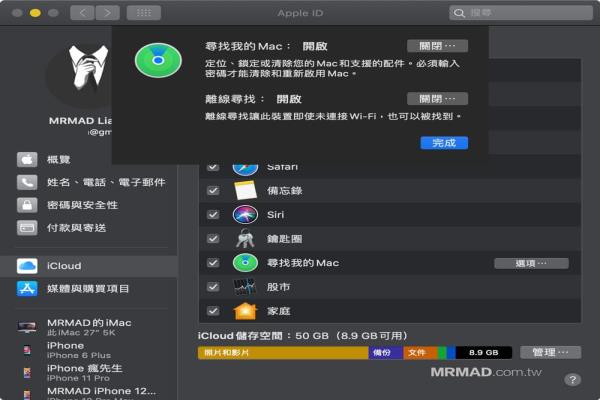Click the 照片和影片 storage bar segment
Screen dimensions: 600x400
coord(283,353)
